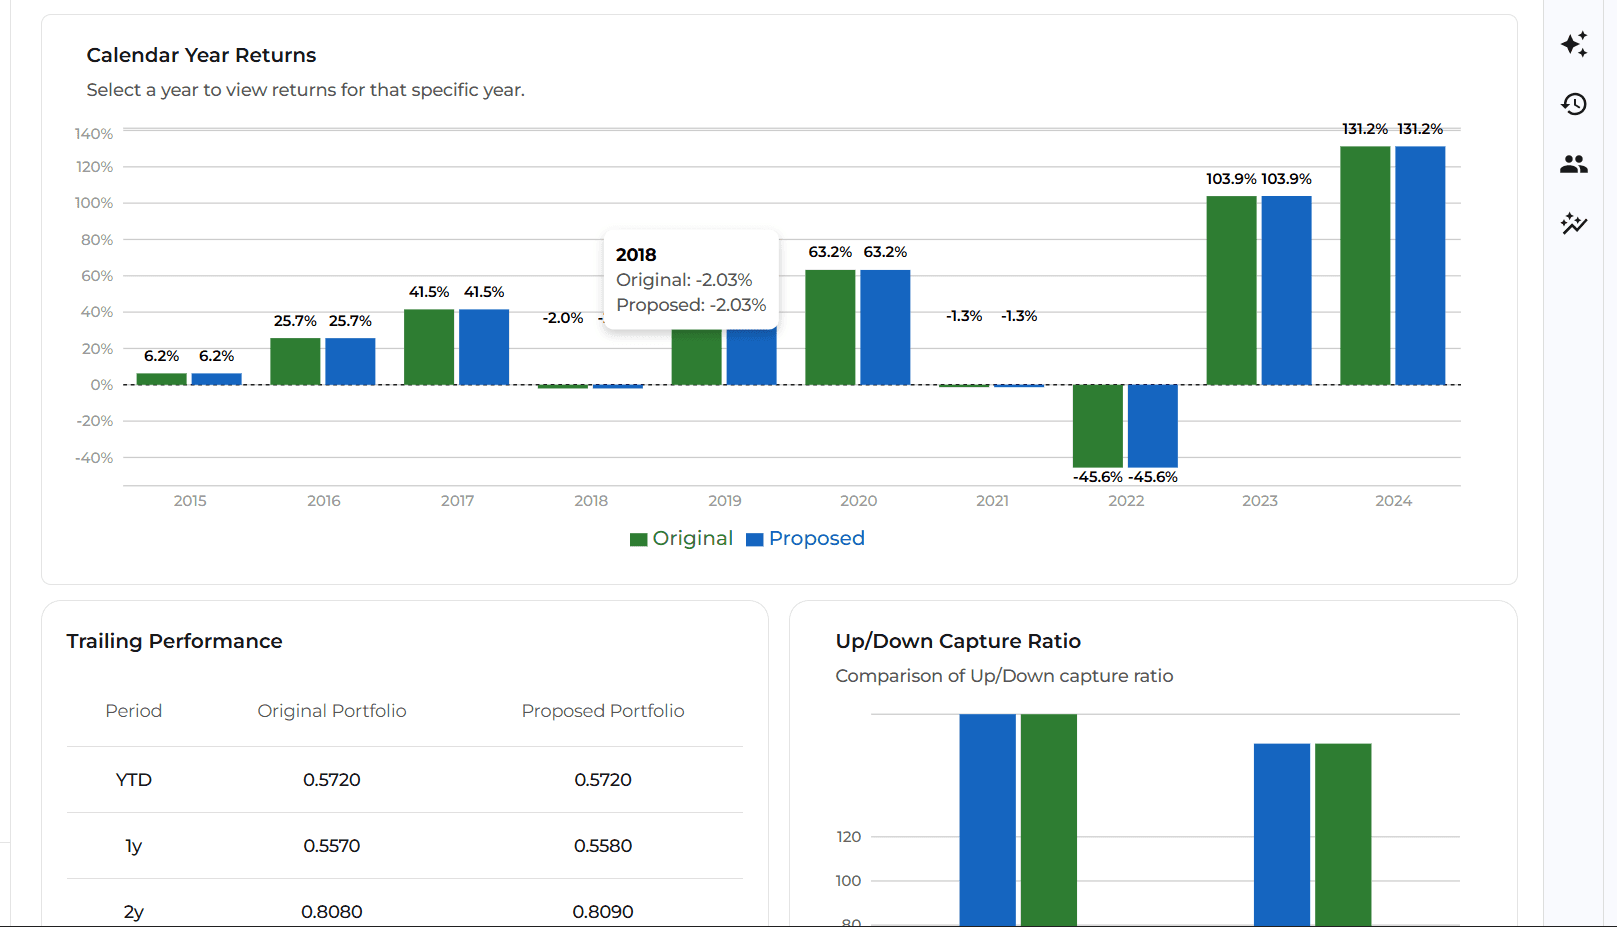Click the people icon in right sidebar
Screen dimensions: 1617x927
[x=1573, y=164]
